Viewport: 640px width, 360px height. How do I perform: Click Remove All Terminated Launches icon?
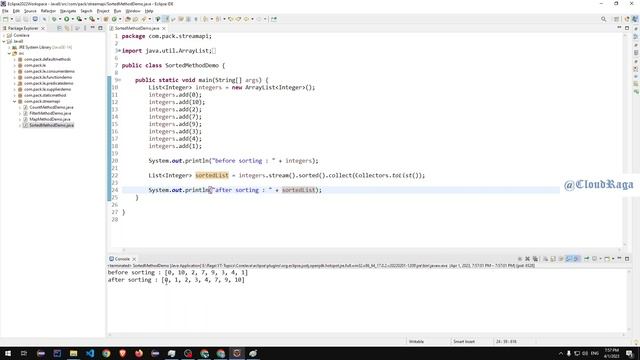535,259
